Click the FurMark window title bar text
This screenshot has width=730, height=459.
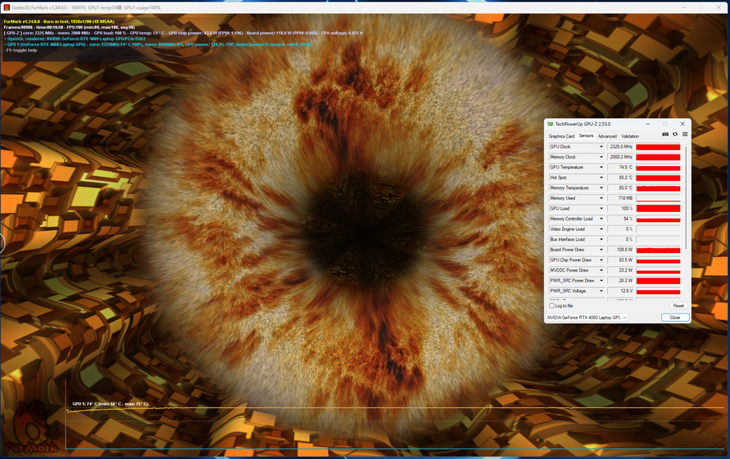pos(87,7)
